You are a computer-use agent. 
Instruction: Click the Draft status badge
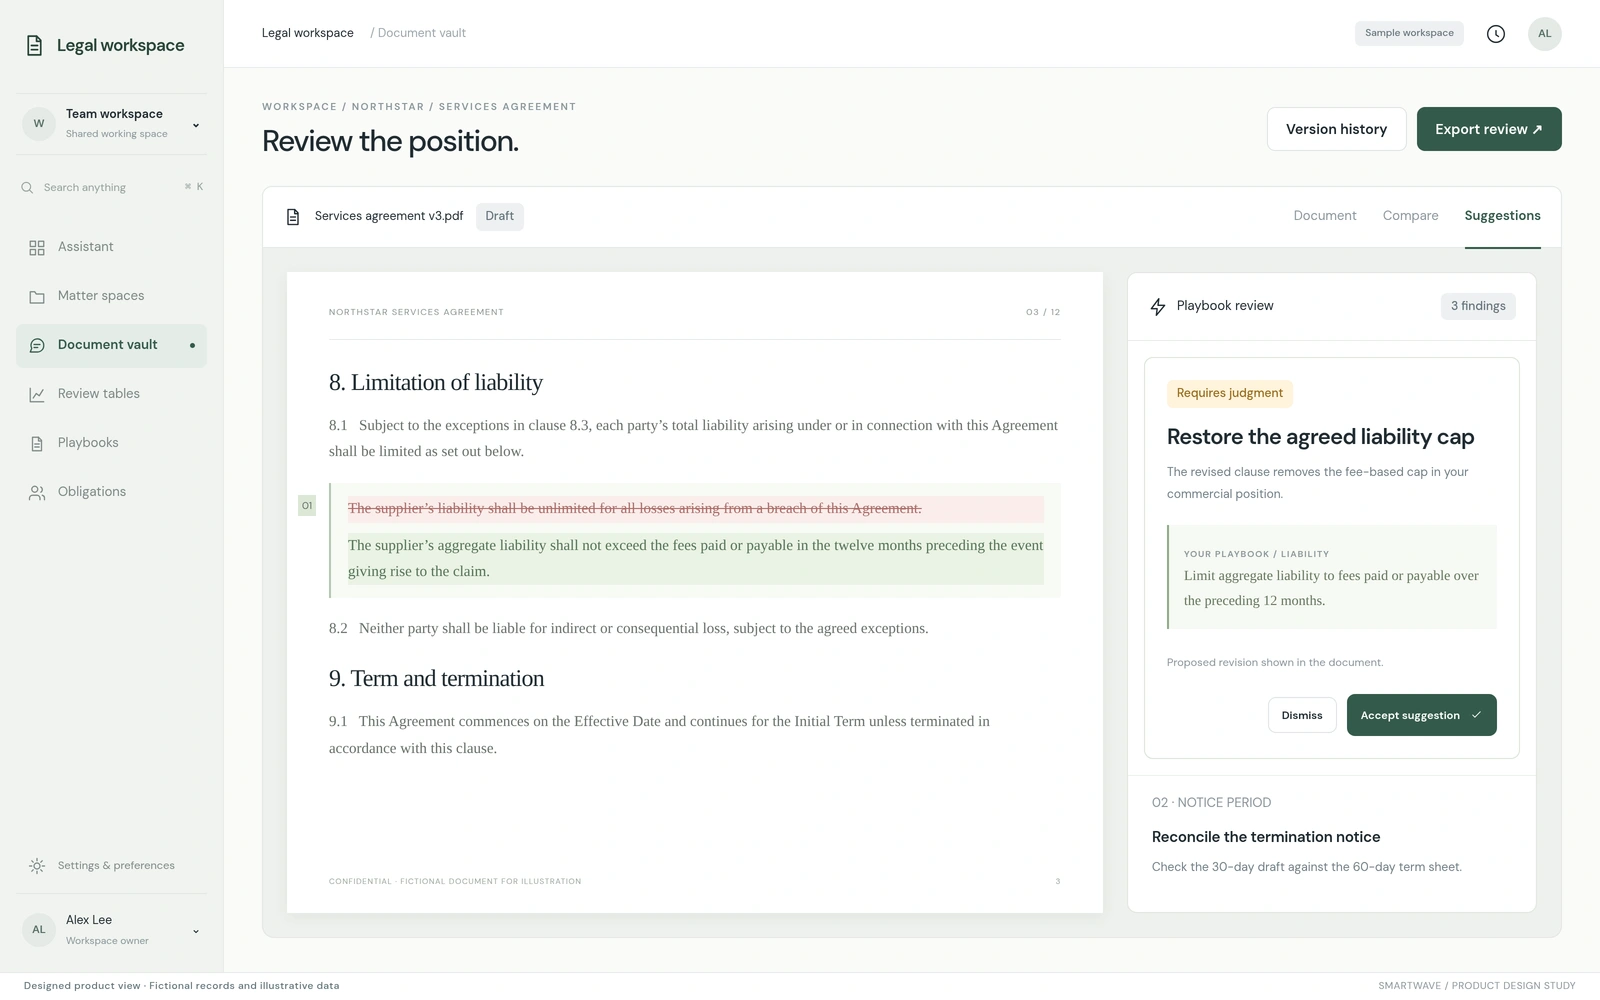[x=499, y=216]
